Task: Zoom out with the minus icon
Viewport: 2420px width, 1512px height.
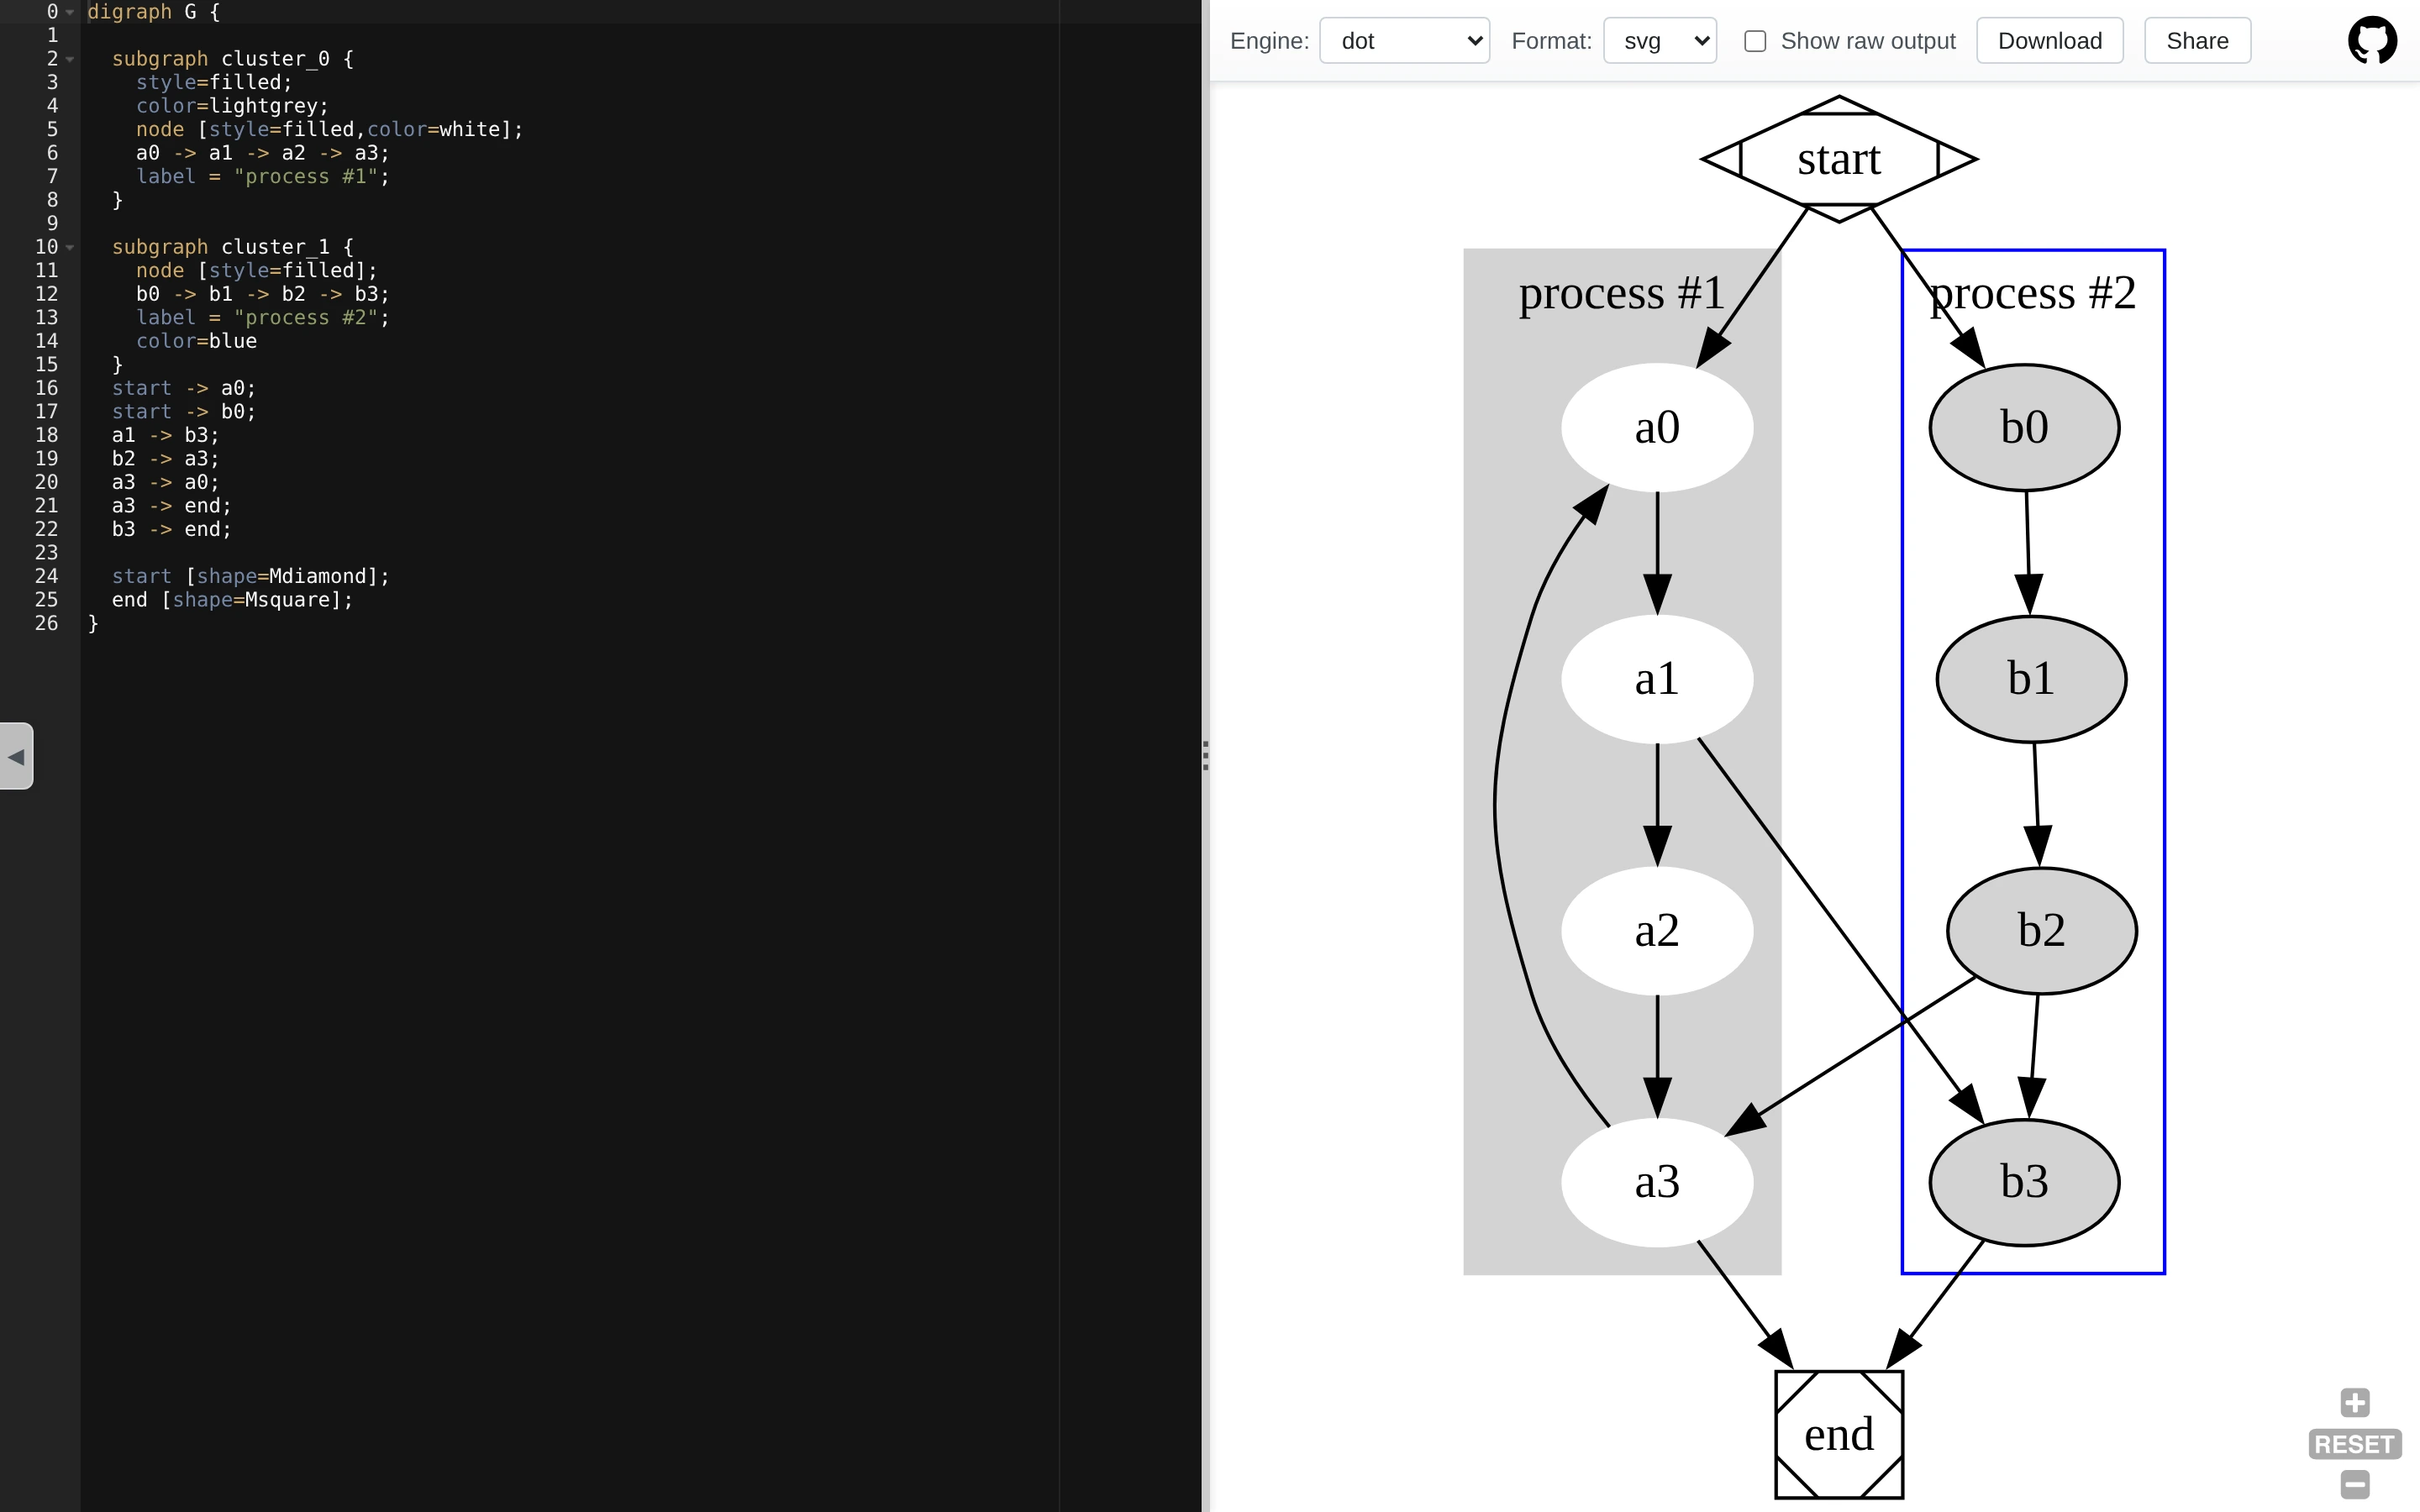Action: [x=2355, y=1484]
